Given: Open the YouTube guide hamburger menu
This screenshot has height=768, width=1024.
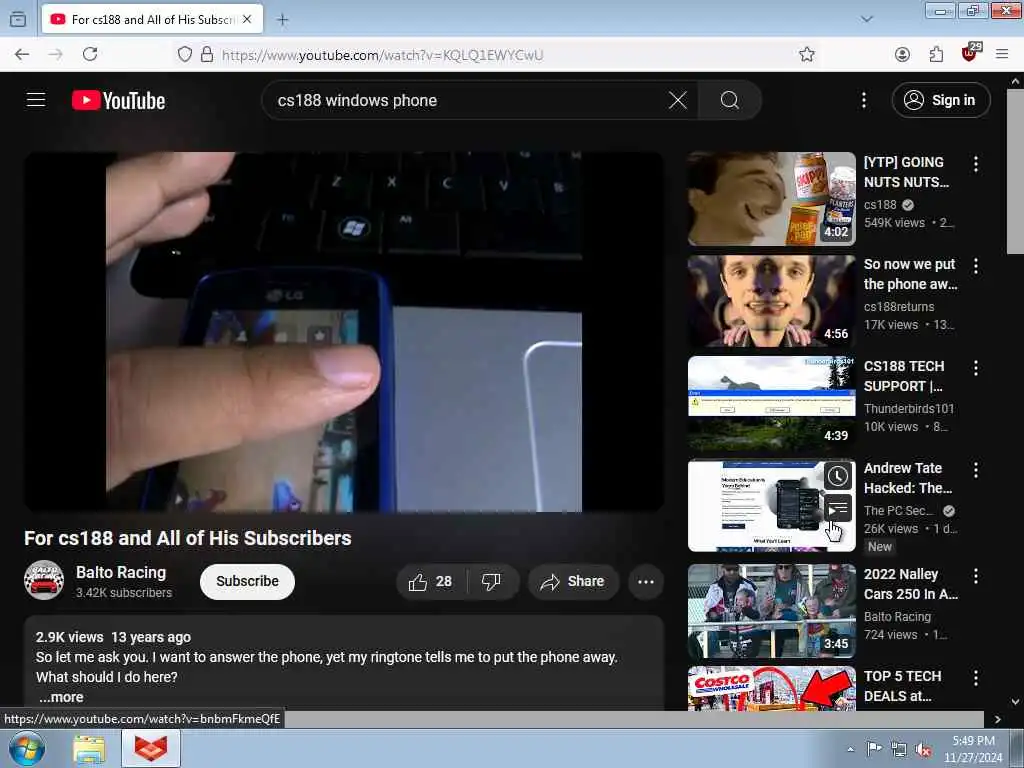Looking at the screenshot, I should coord(36,100).
